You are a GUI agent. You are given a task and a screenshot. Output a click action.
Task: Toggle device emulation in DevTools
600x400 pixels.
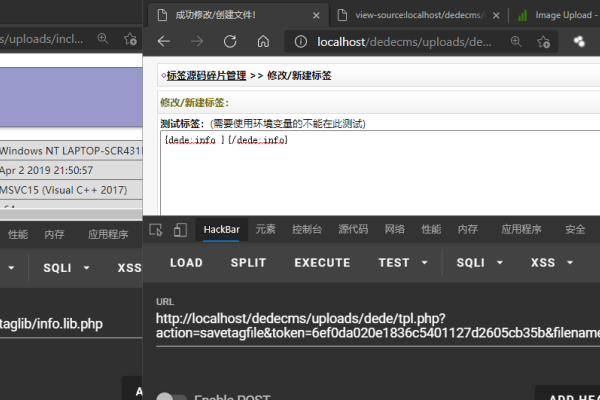coord(180,230)
